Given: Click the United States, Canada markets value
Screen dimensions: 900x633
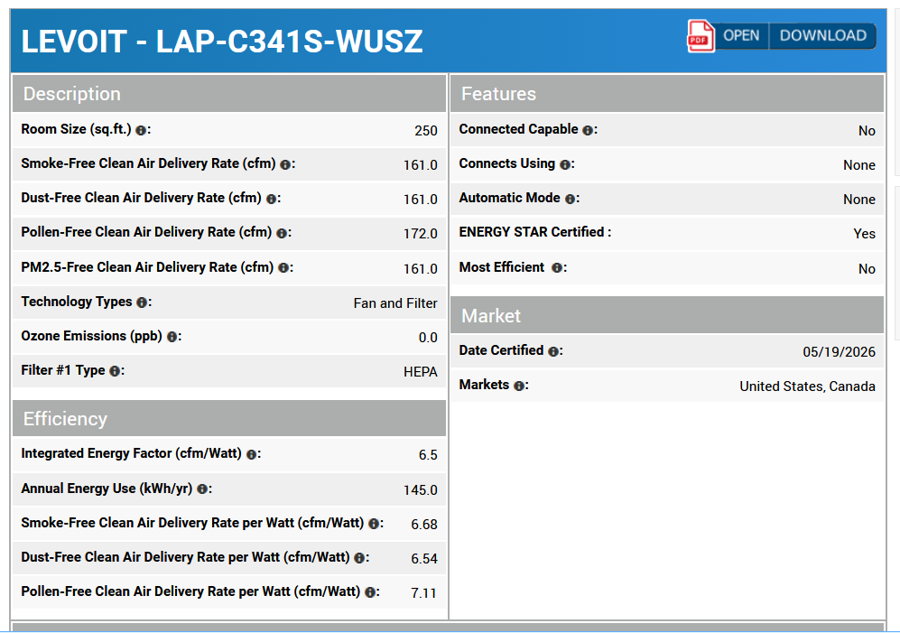Looking at the screenshot, I should [808, 386].
